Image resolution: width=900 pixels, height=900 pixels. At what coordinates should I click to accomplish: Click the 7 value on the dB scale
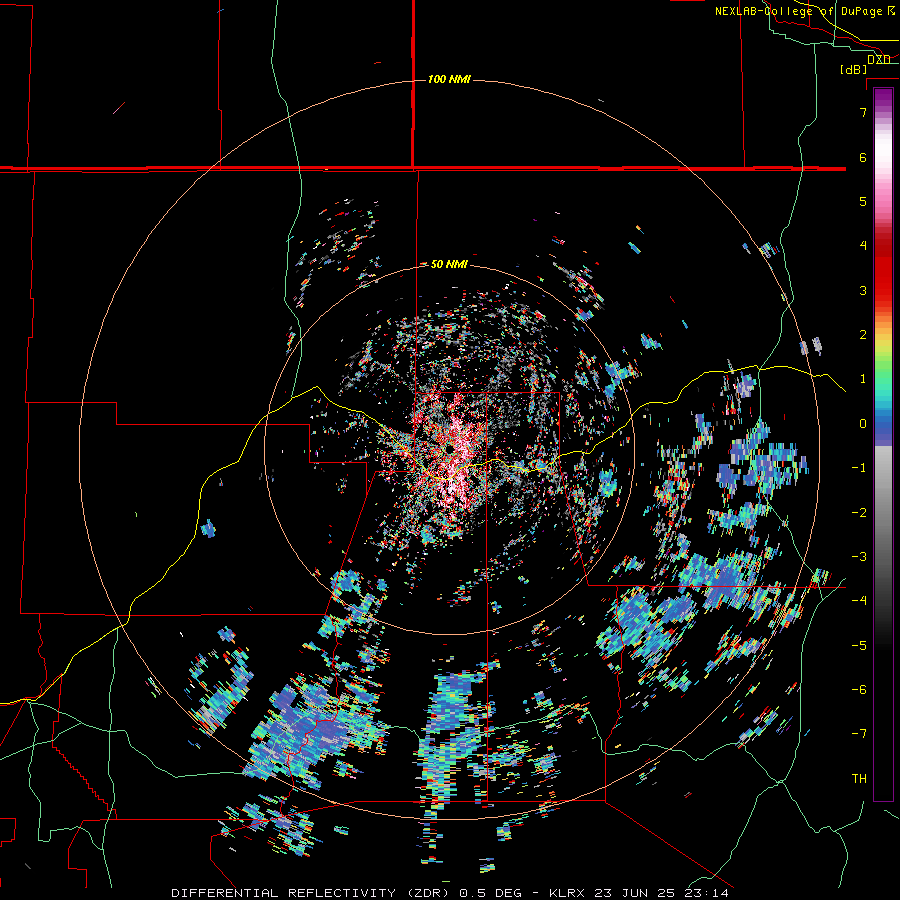click(x=863, y=112)
